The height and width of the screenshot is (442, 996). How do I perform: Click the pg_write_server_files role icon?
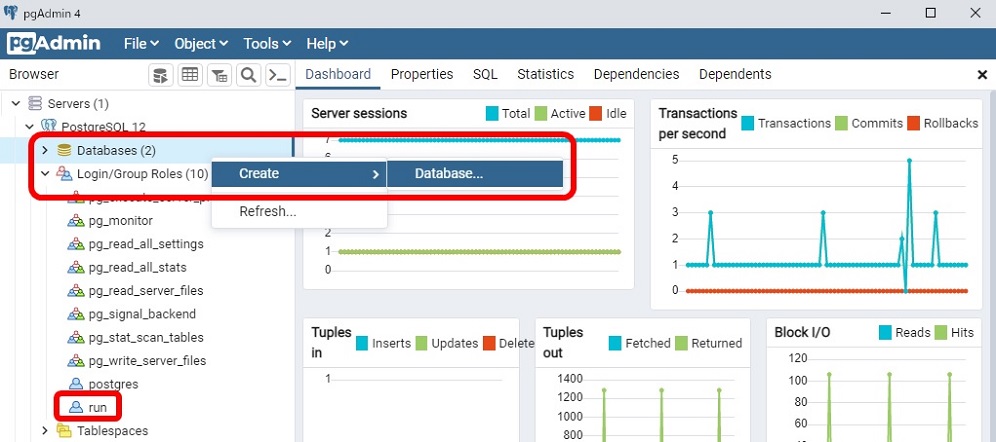[x=76, y=361]
